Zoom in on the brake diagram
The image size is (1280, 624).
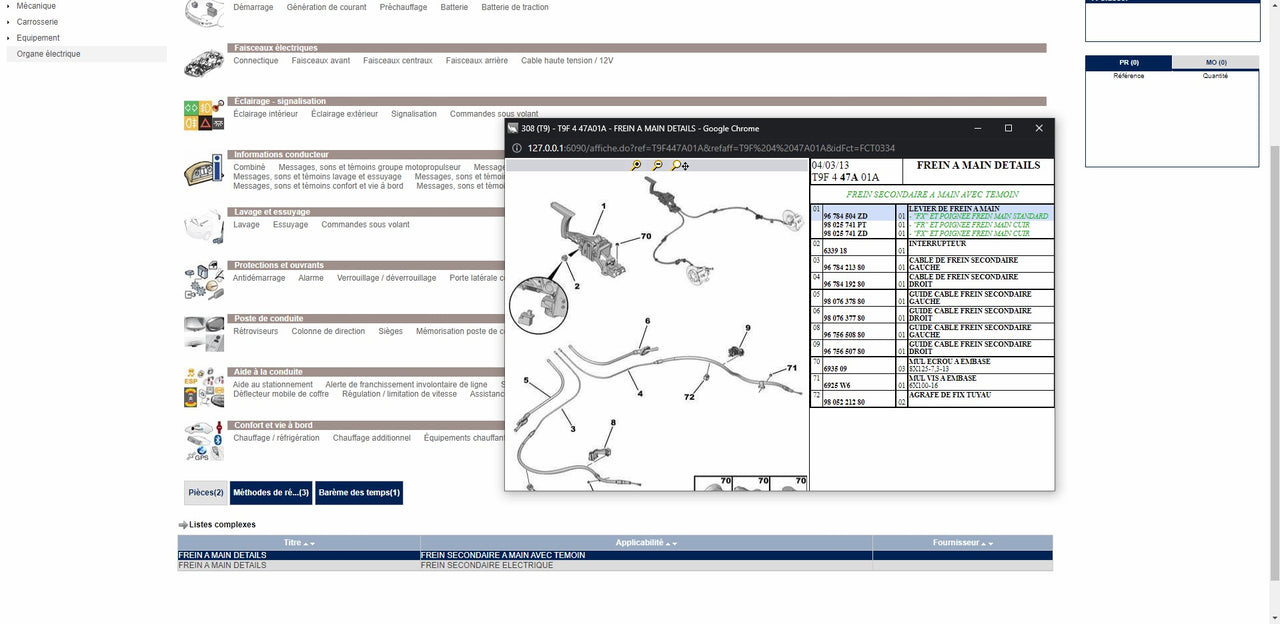[636, 166]
